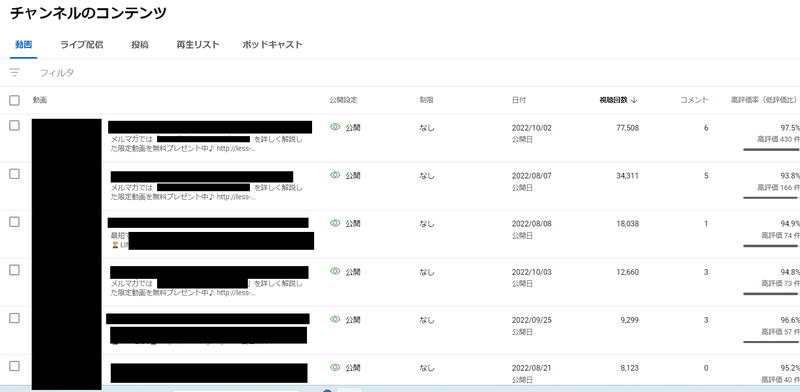Tick the select-all checkbox in the header row
Screen dimensions: 800x392
pyautogui.click(x=14, y=101)
